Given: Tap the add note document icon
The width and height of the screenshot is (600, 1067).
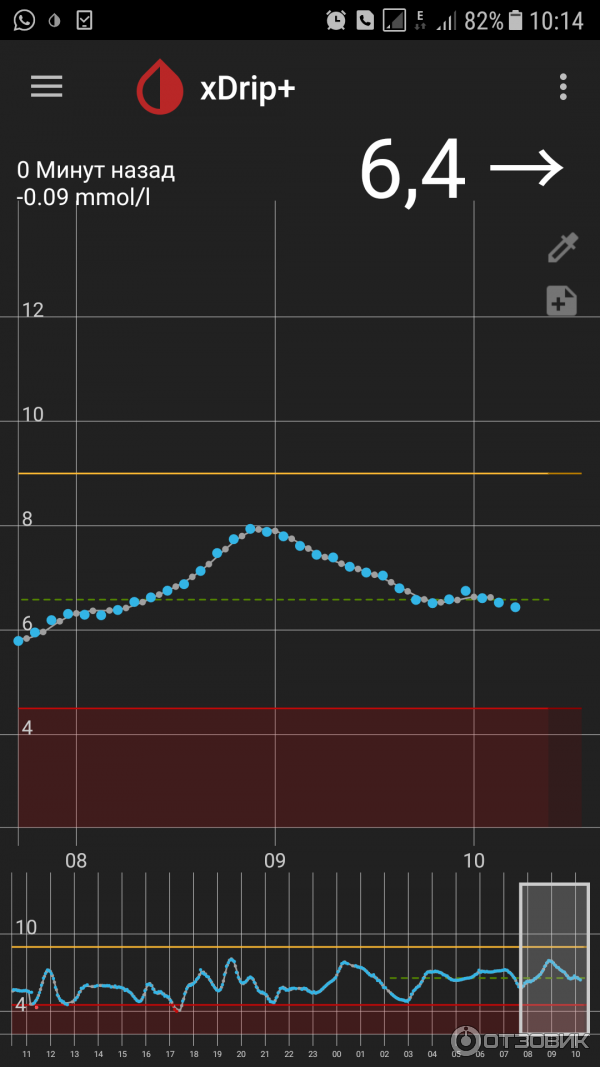Looking at the screenshot, I should click(562, 301).
